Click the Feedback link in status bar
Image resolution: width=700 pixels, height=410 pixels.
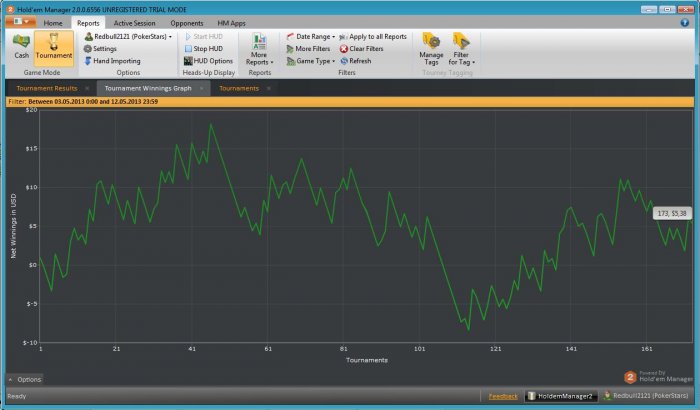(x=503, y=397)
